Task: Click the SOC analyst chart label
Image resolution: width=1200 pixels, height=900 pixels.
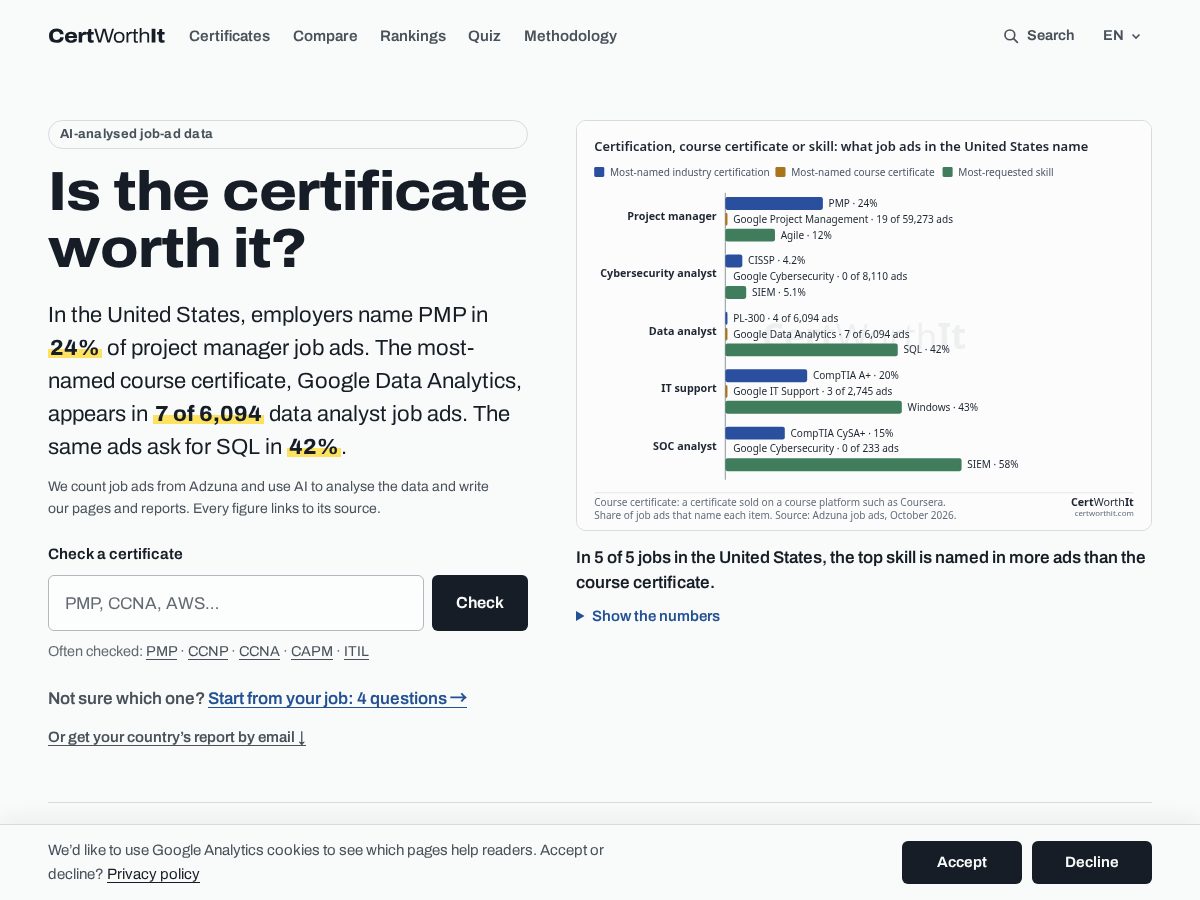Action: tap(684, 446)
